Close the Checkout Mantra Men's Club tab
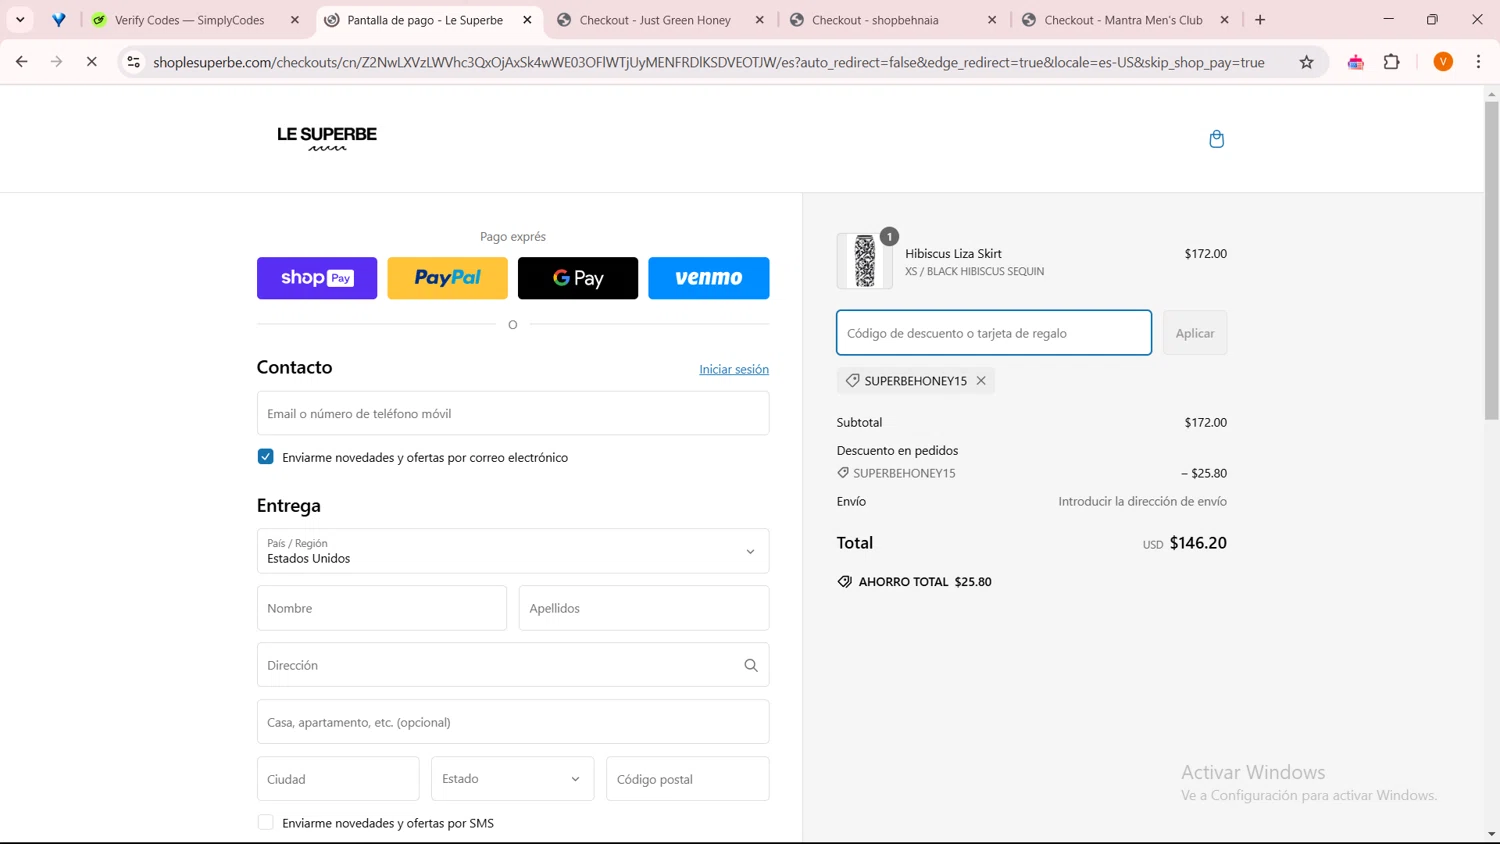Viewport: 1500px width, 844px height. click(x=1224, y=20)
